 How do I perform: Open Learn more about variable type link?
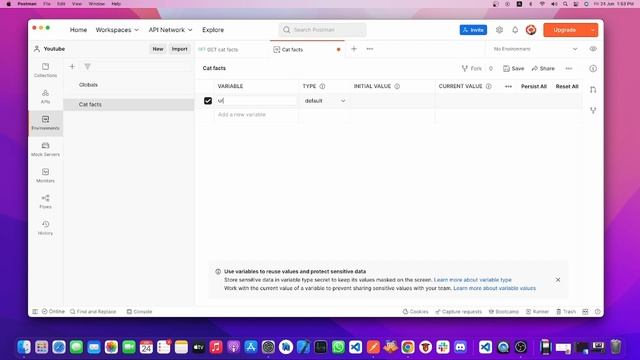tap(473, 280)
